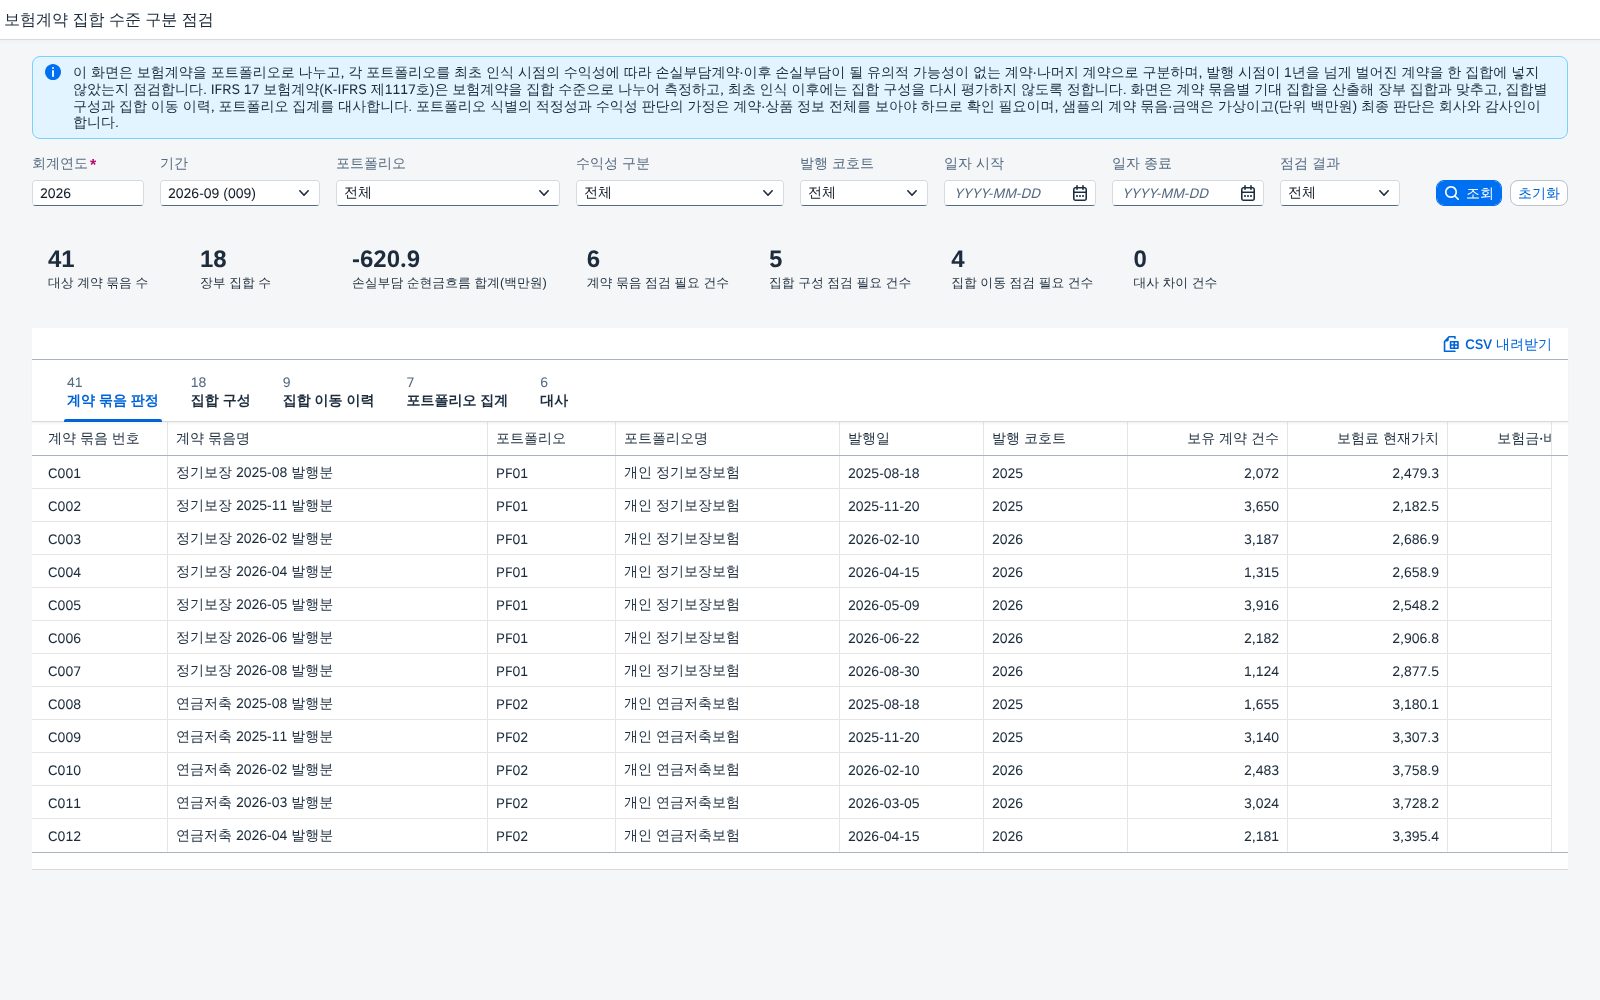Screen dimensions: 1600x1000
Task: Click the 발행일 column header
Action: point(911,438)
